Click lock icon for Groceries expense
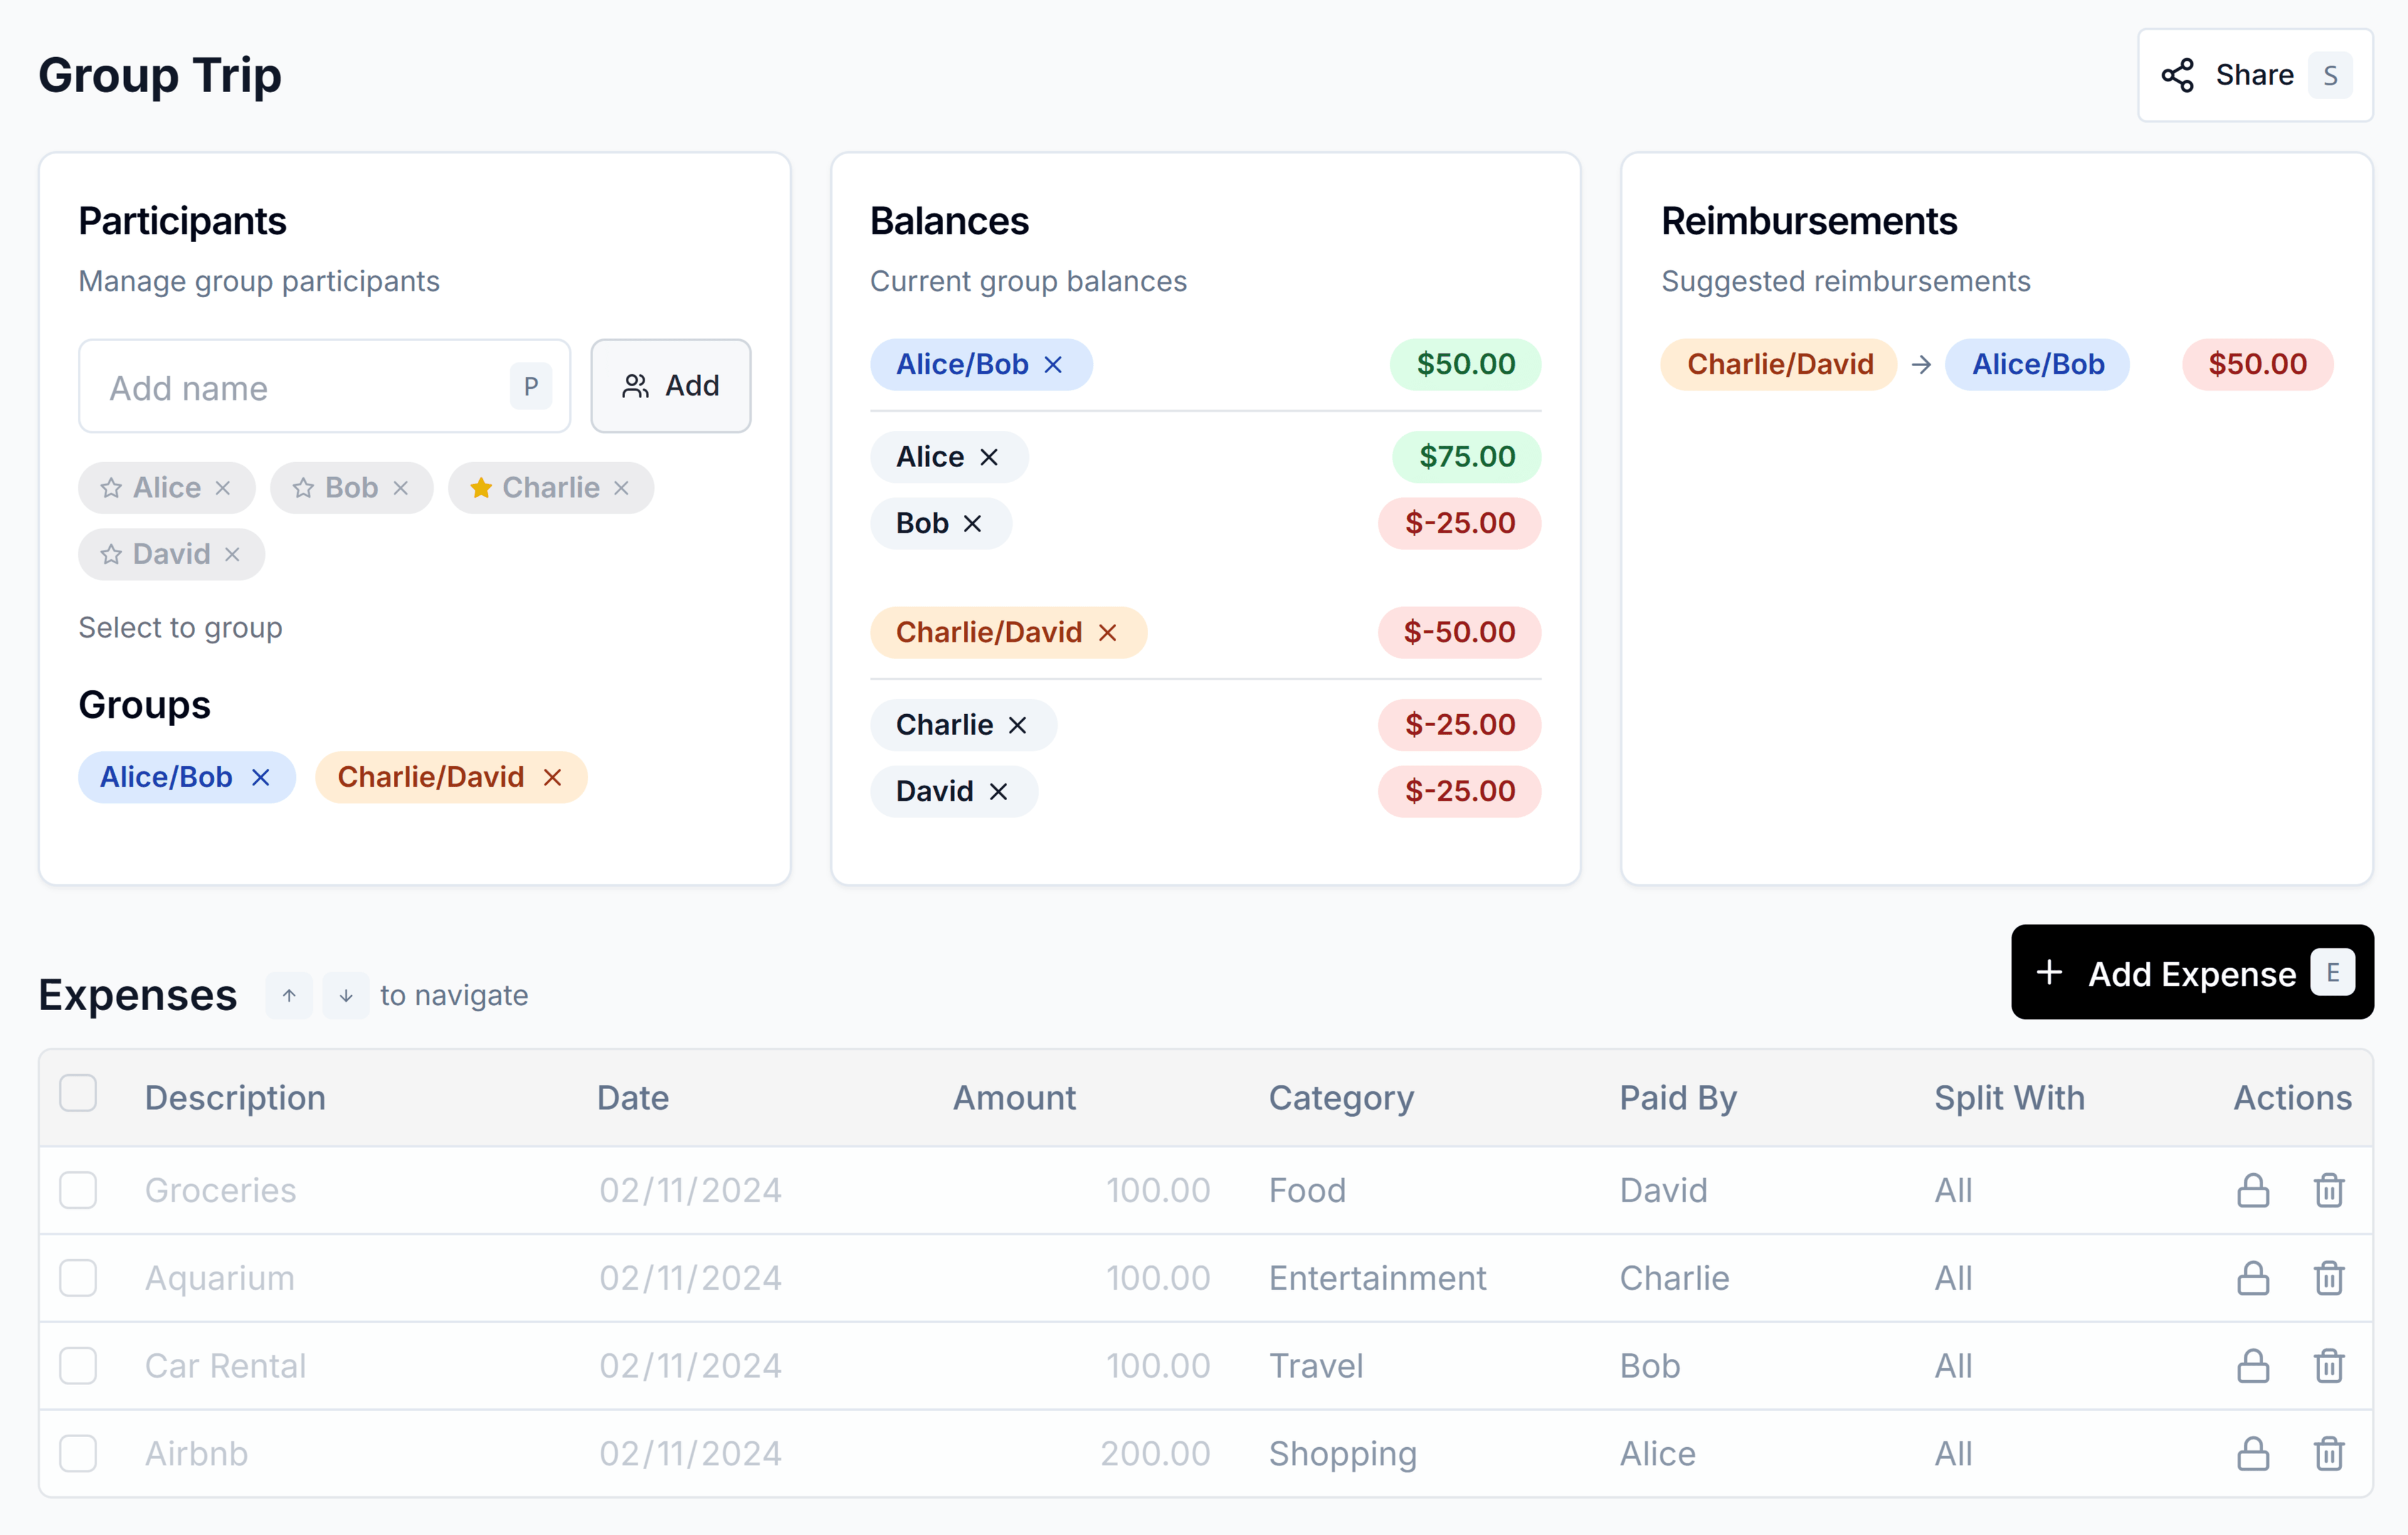The height and width of the screenshot is (1535, 2408). [x=2252, y=1189]
